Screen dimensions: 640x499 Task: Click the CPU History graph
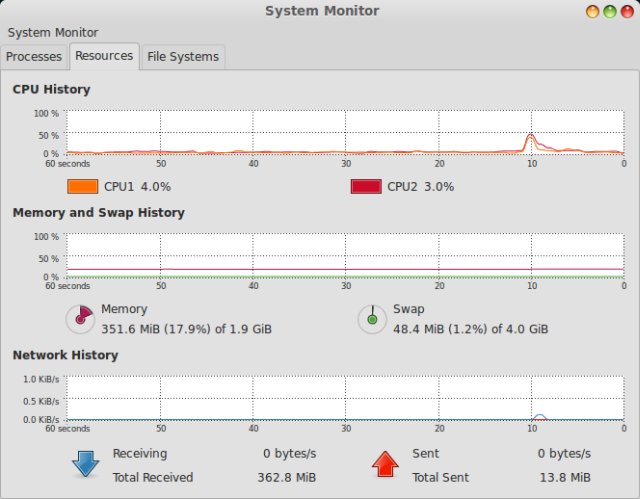pos(345,133)
